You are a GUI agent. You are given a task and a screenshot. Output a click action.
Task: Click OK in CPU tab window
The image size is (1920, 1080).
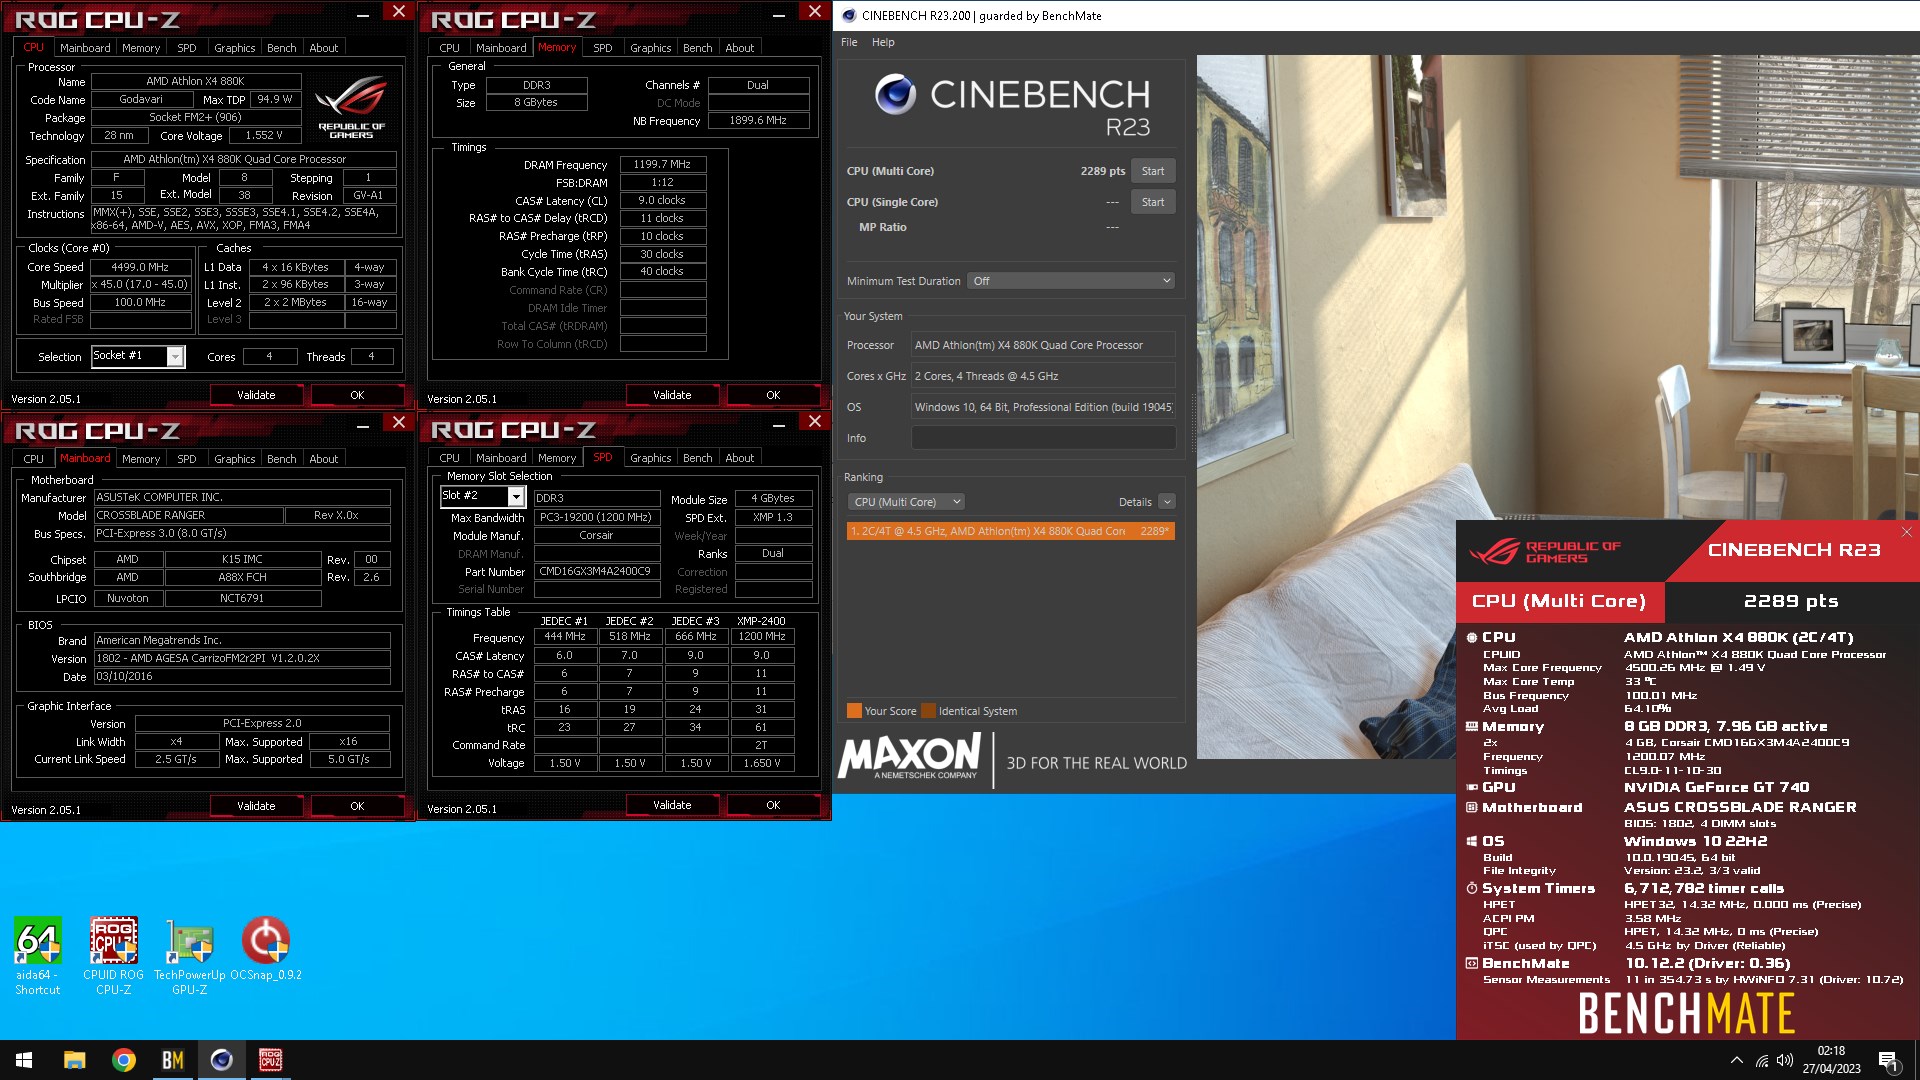357,395
